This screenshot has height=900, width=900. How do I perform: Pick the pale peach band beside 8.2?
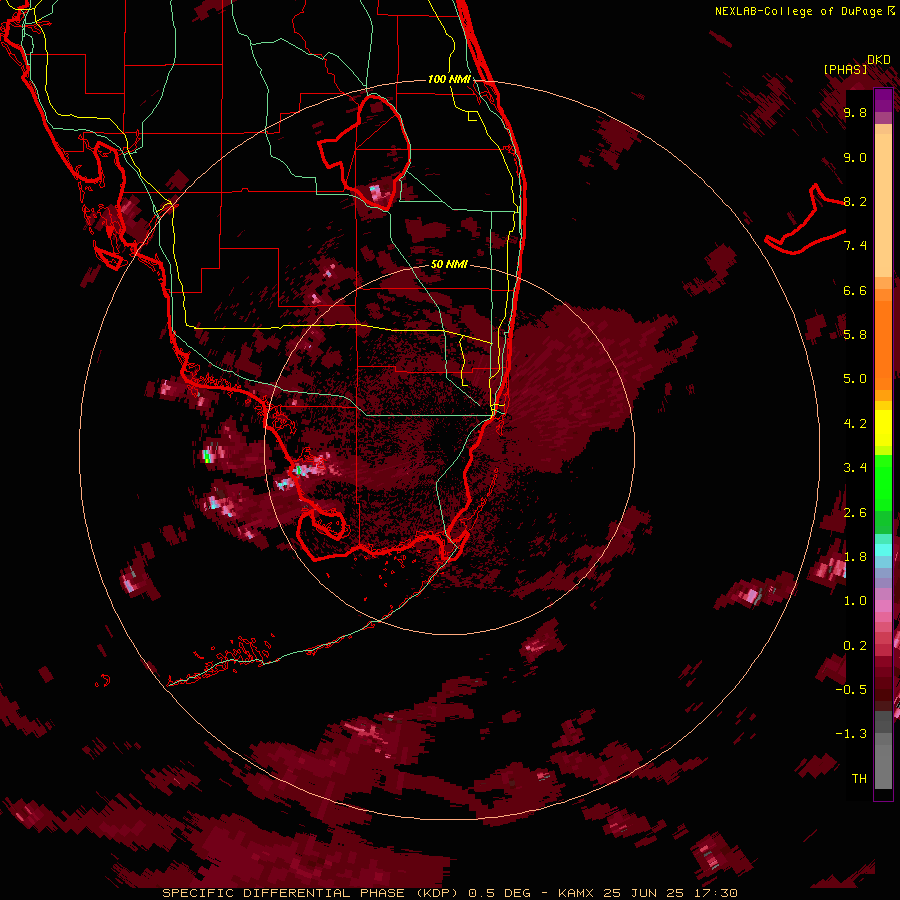(x=883, y=205)
